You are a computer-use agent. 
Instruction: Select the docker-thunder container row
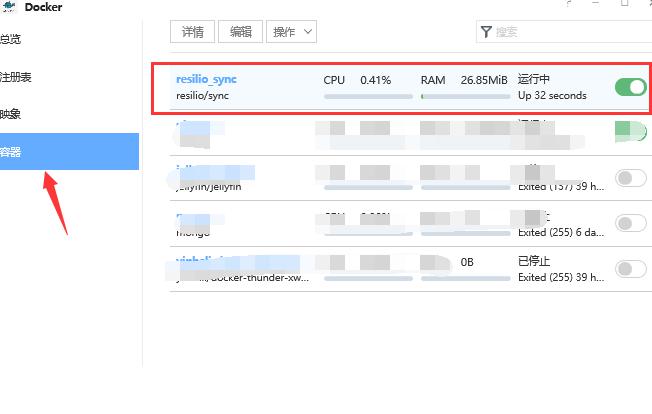240,268
